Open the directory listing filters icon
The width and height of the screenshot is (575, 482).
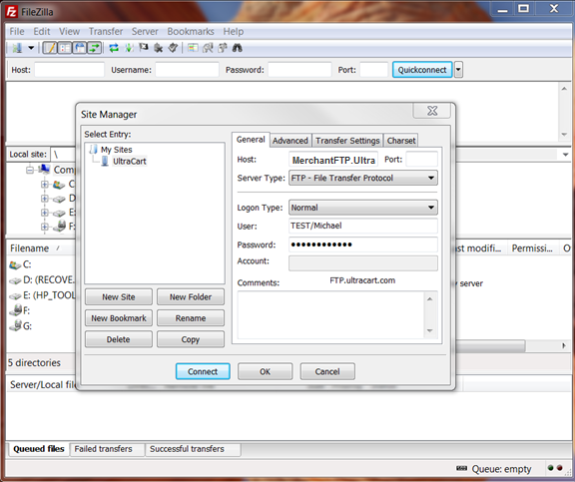[193, 48]
